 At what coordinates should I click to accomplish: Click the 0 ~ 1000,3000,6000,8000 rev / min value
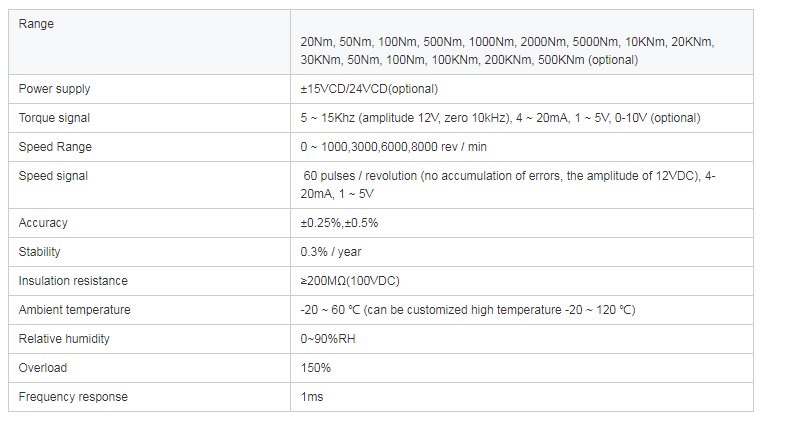click(x=392, y=147)
